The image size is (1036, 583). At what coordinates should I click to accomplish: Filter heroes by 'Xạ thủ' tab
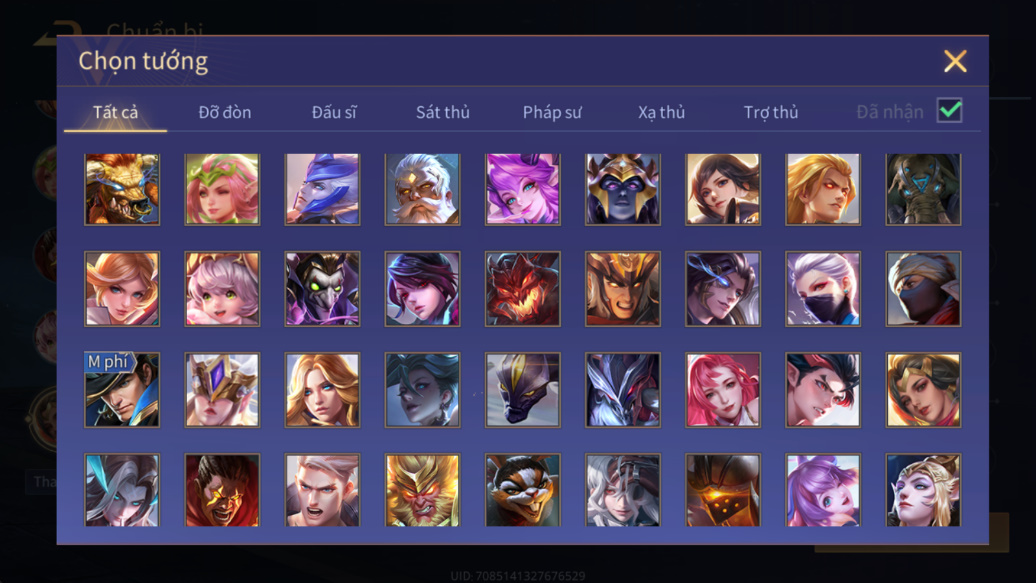tap(661, 112)
